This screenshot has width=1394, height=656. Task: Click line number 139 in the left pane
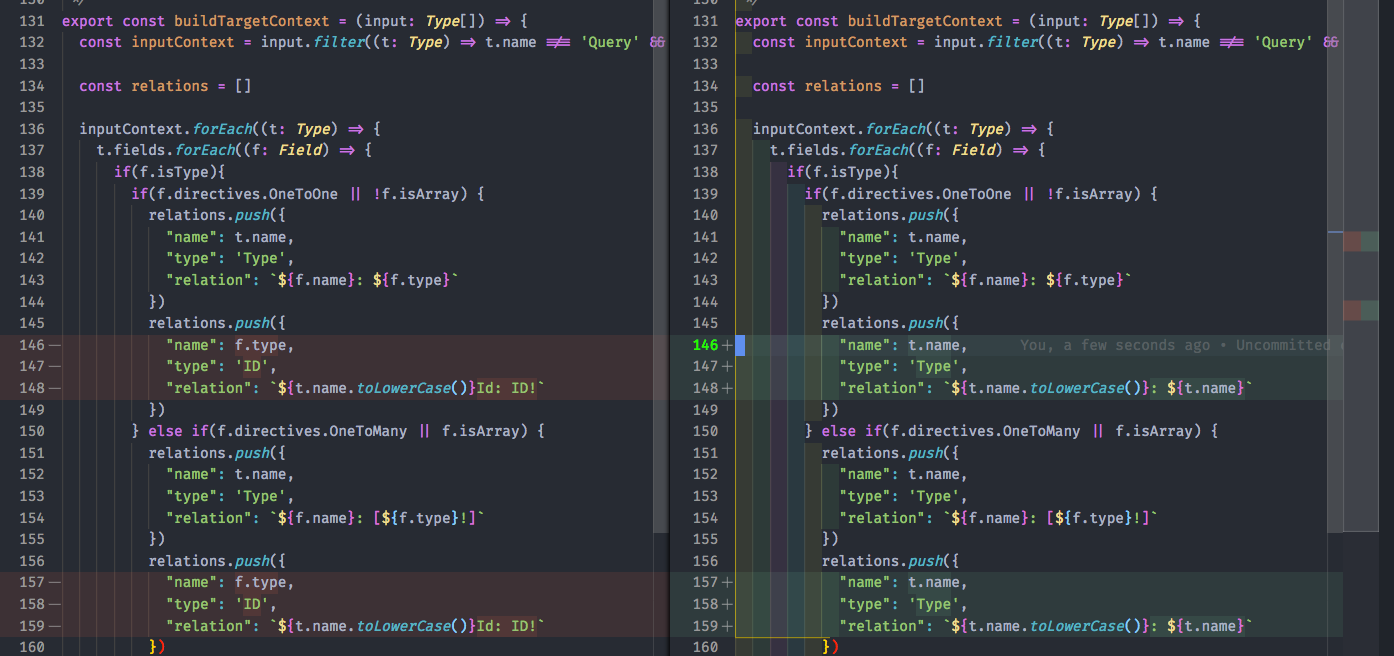[32, 194]
